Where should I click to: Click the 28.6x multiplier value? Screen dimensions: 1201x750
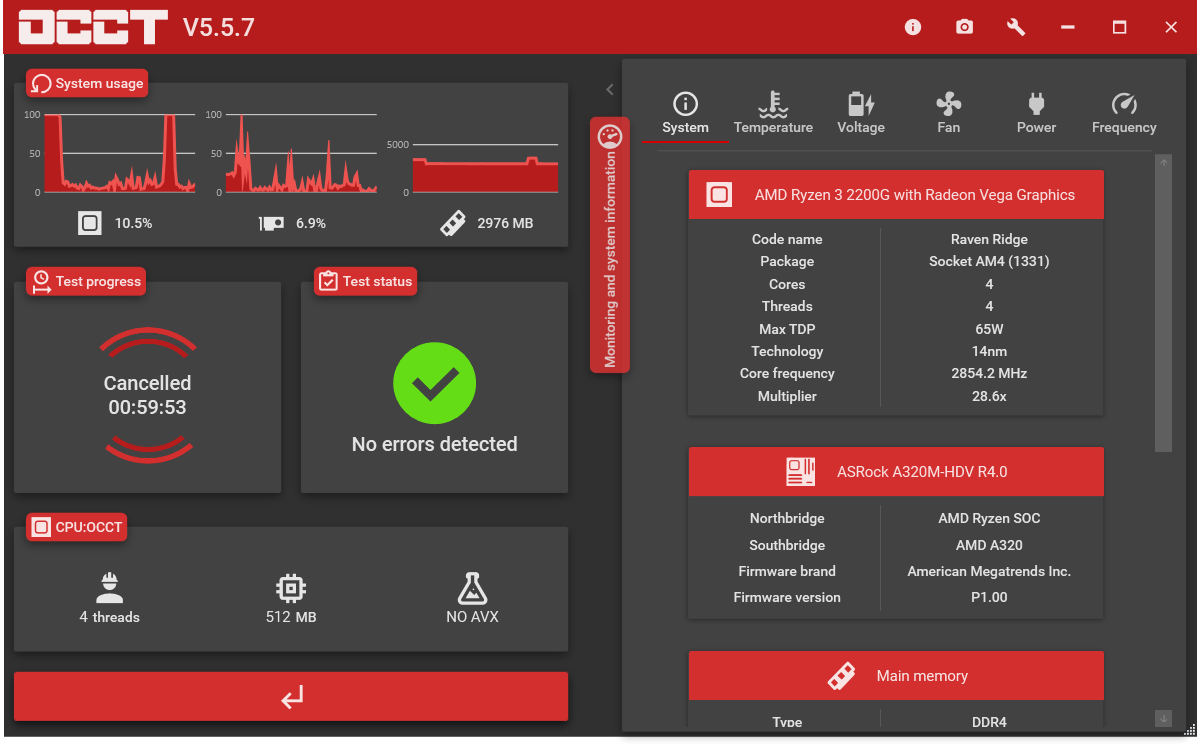coord(989,396)
